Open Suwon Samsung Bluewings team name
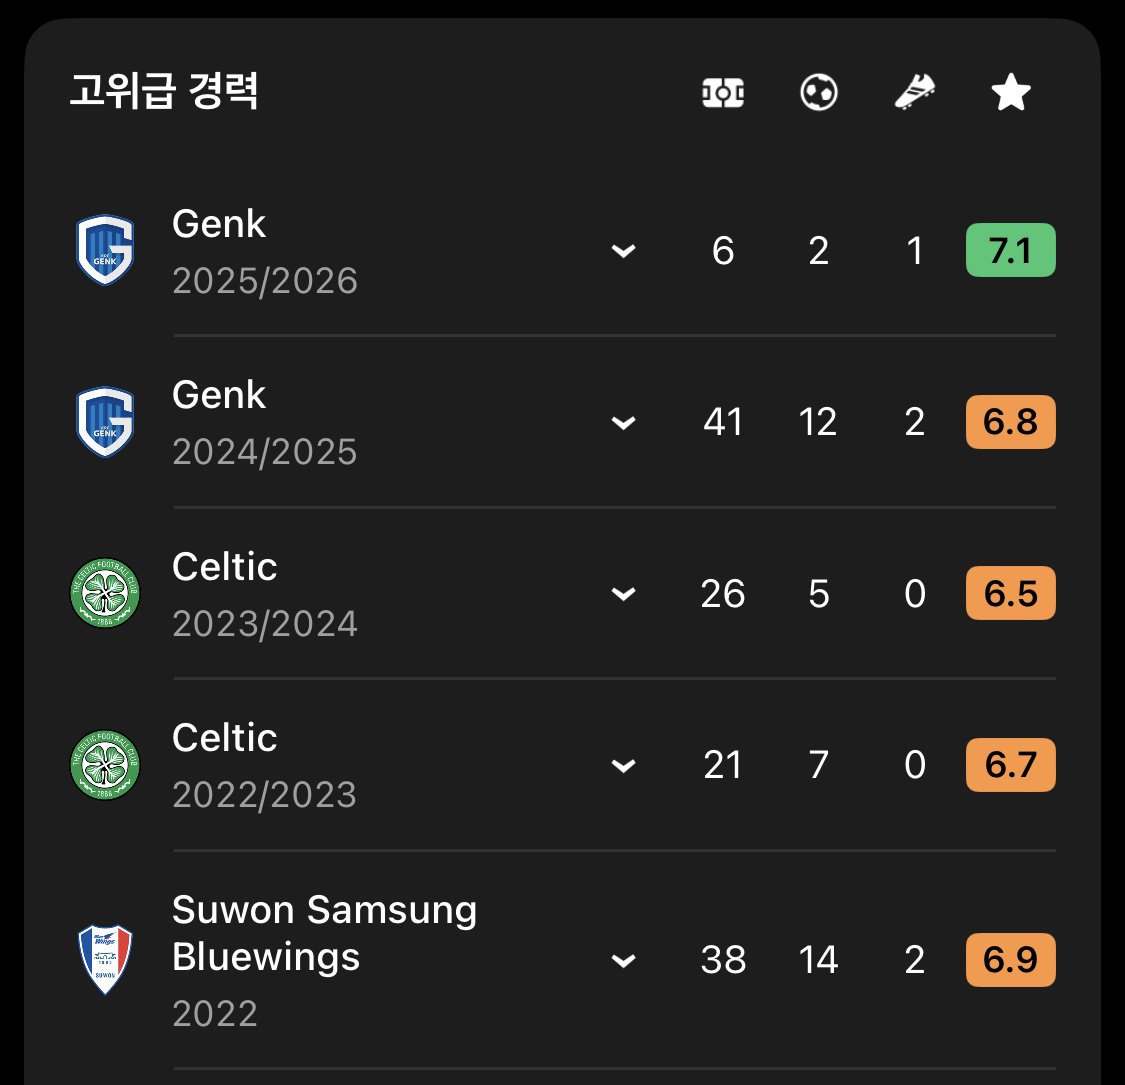 pos(324,933)
